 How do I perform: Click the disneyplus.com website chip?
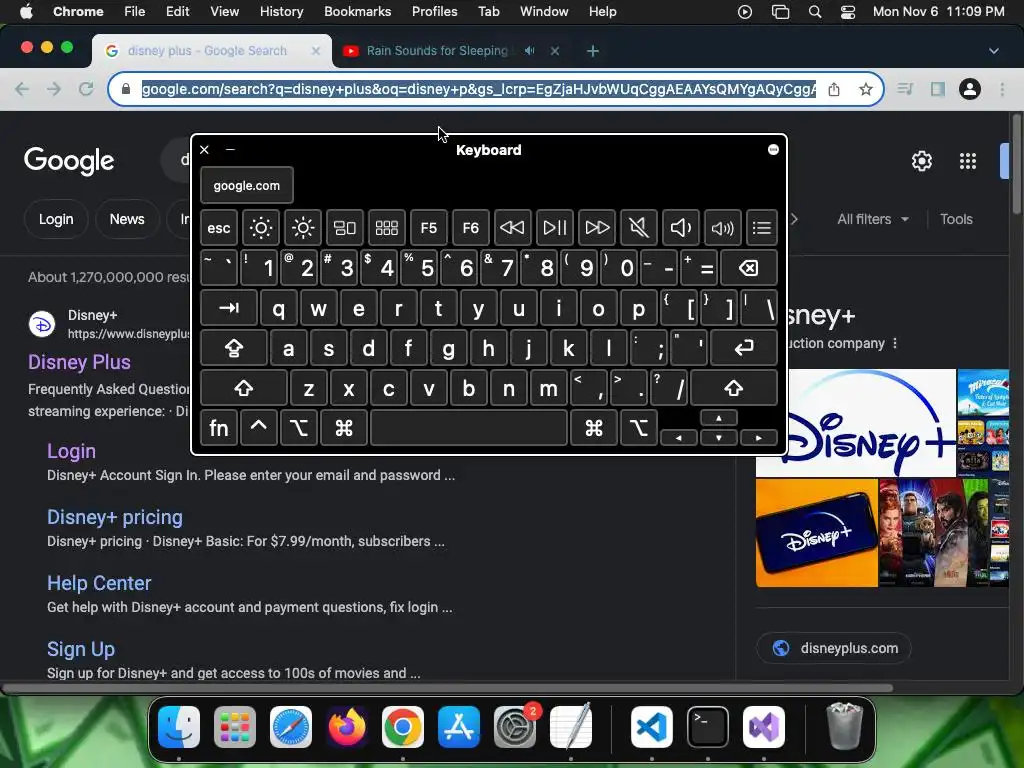(834, 648)
